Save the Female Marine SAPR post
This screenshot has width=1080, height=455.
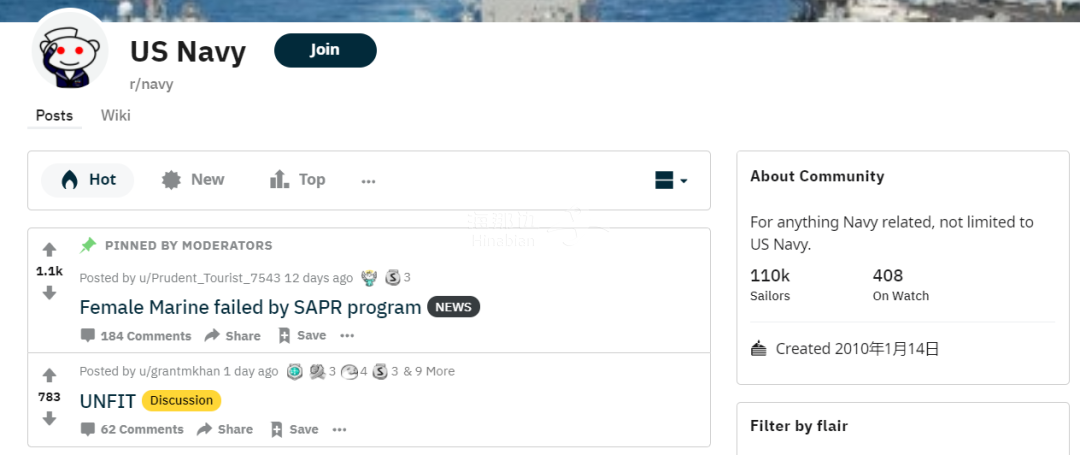tap(302, 335)
